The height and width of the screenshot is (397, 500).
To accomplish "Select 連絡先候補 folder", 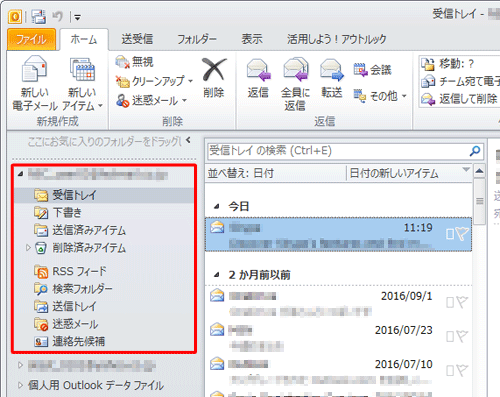I will (x=69, y=341).
